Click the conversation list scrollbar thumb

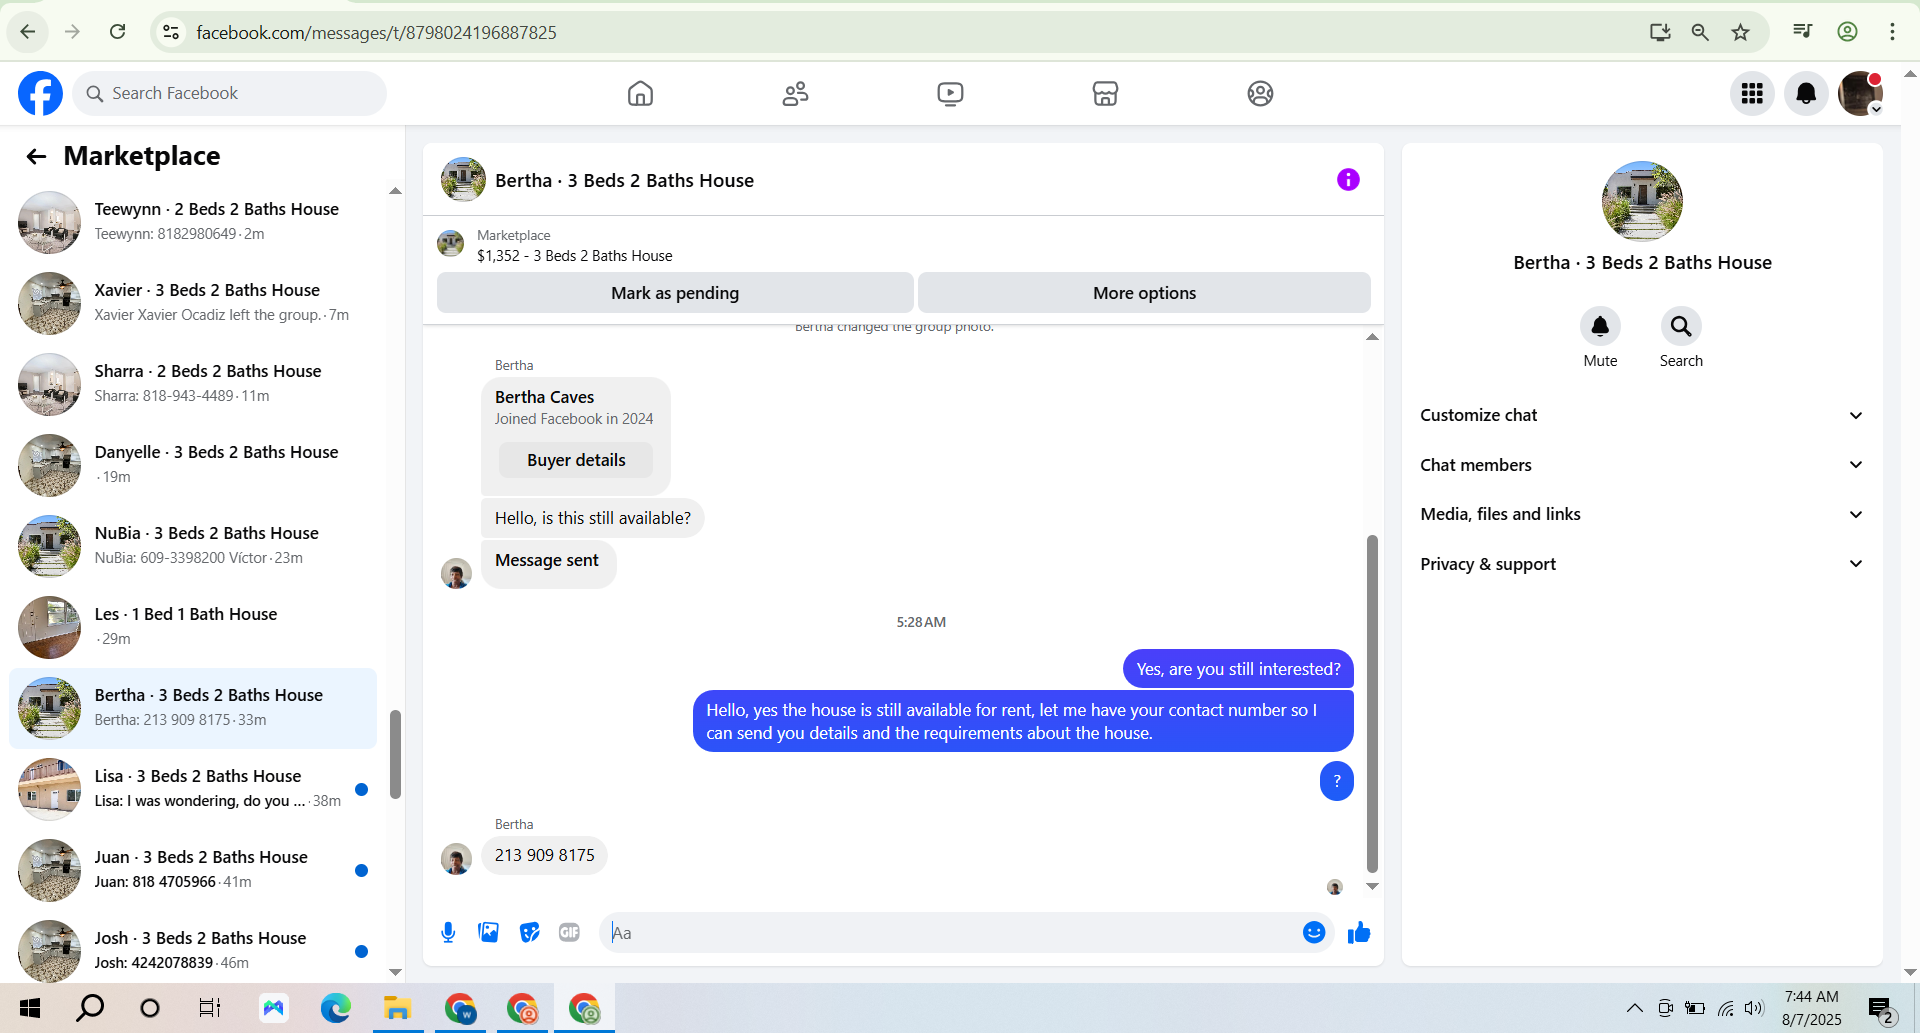point(395,755)
